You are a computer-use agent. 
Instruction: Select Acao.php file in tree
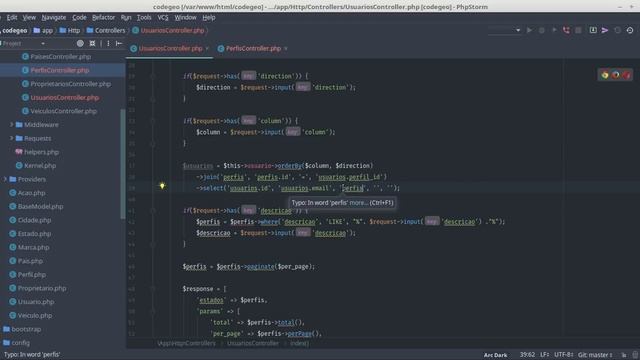31,193
